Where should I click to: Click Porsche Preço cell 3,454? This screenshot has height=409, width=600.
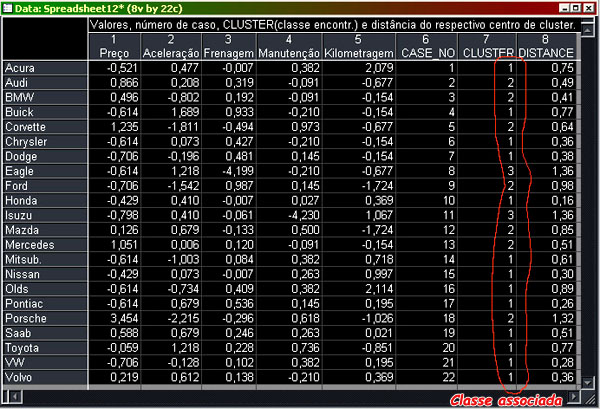[114, 318]
